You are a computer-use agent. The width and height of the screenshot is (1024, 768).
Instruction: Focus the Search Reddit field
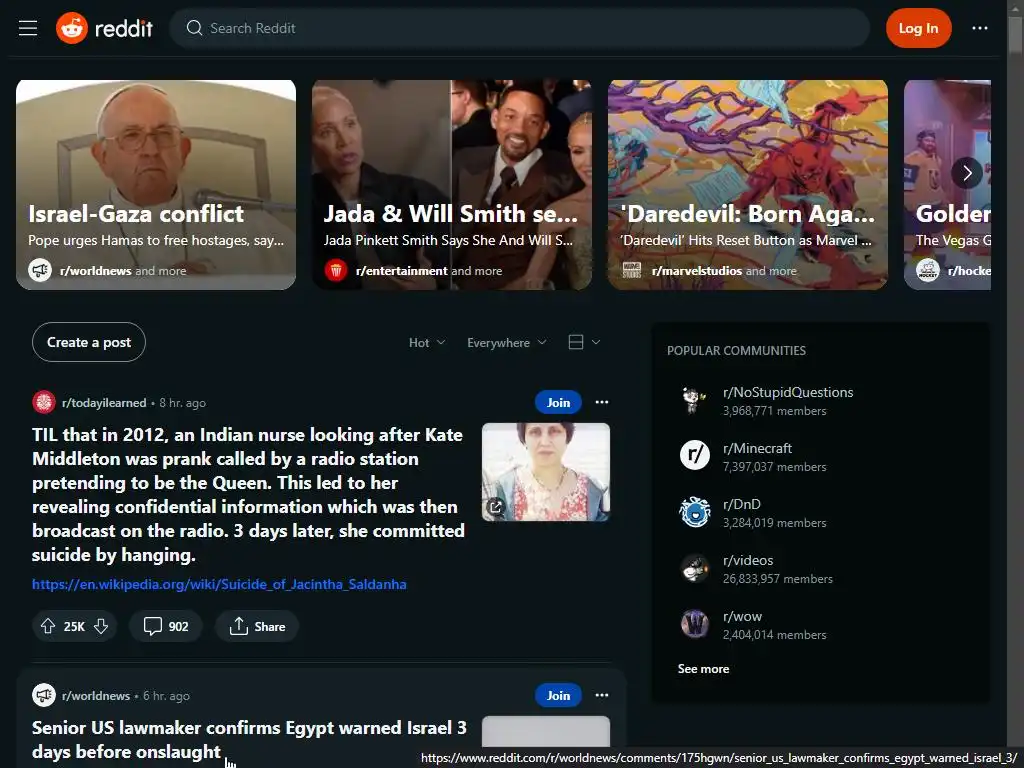[520, 28]
